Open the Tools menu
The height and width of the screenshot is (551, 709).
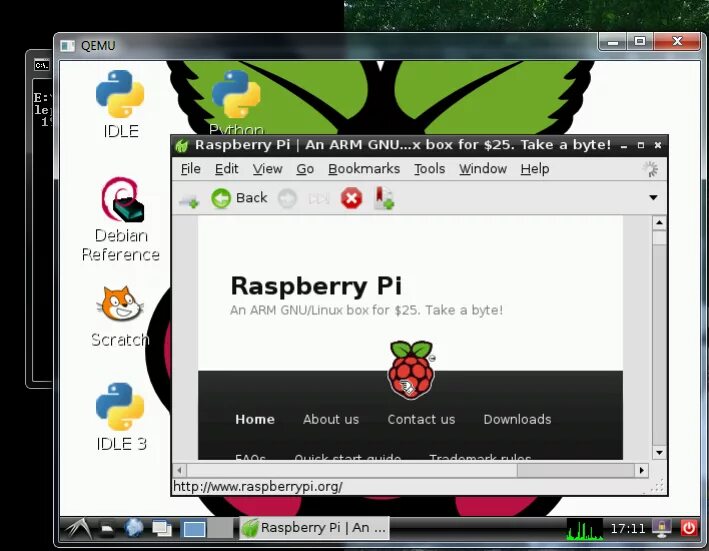coord(430,169)
